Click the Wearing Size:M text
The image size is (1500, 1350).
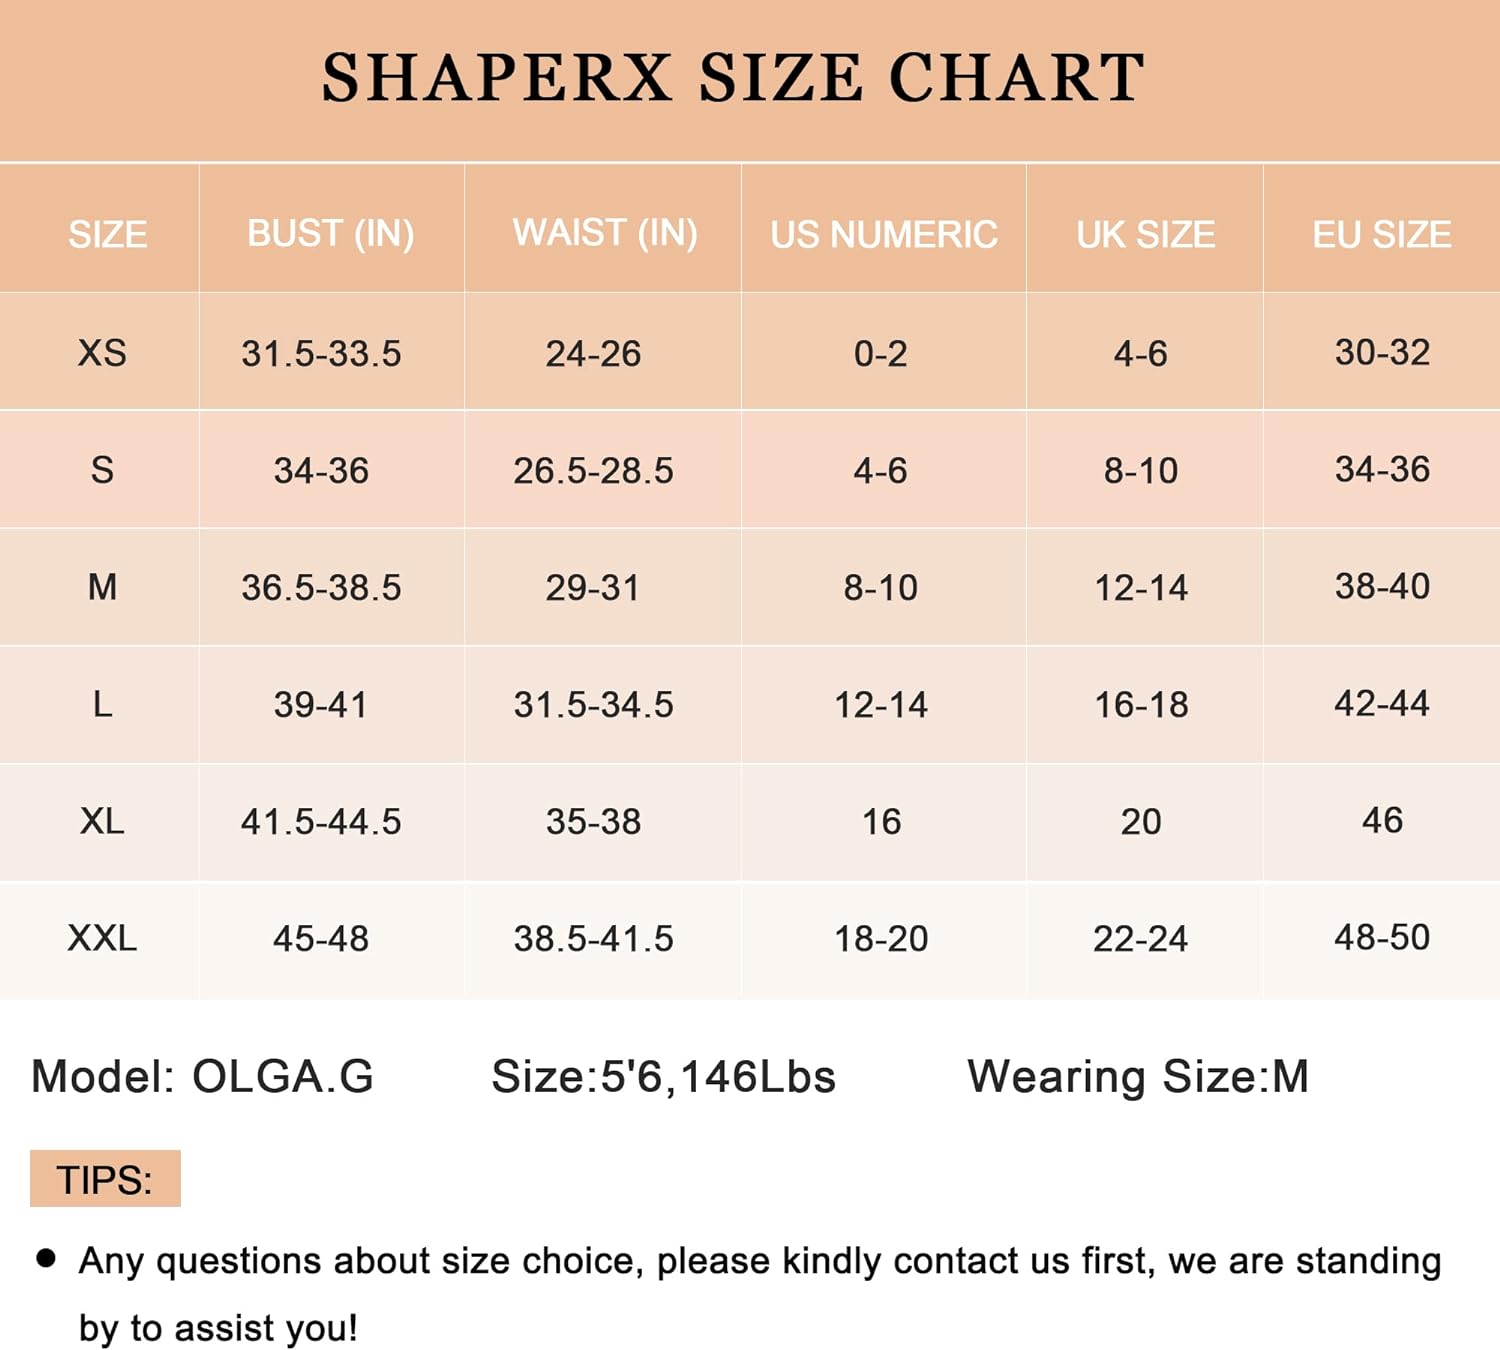1138,1077
